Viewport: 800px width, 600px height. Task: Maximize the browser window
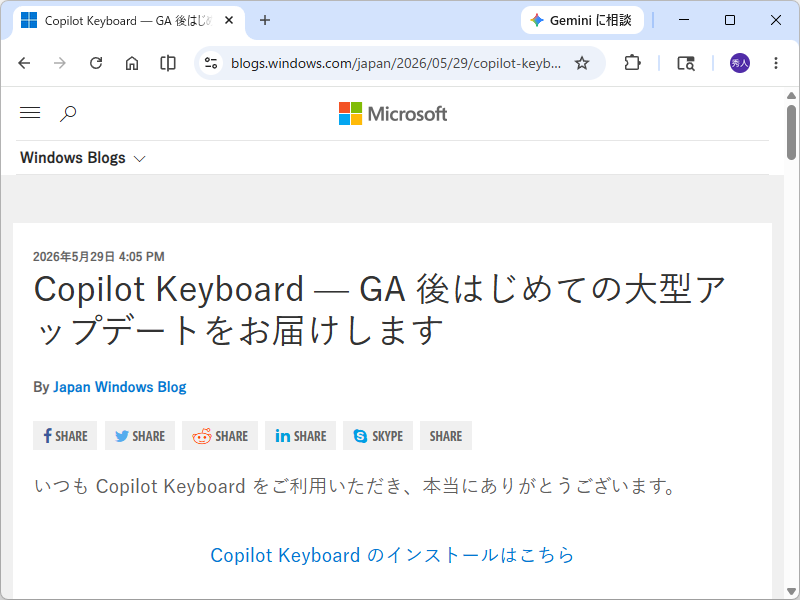[730, 20]
